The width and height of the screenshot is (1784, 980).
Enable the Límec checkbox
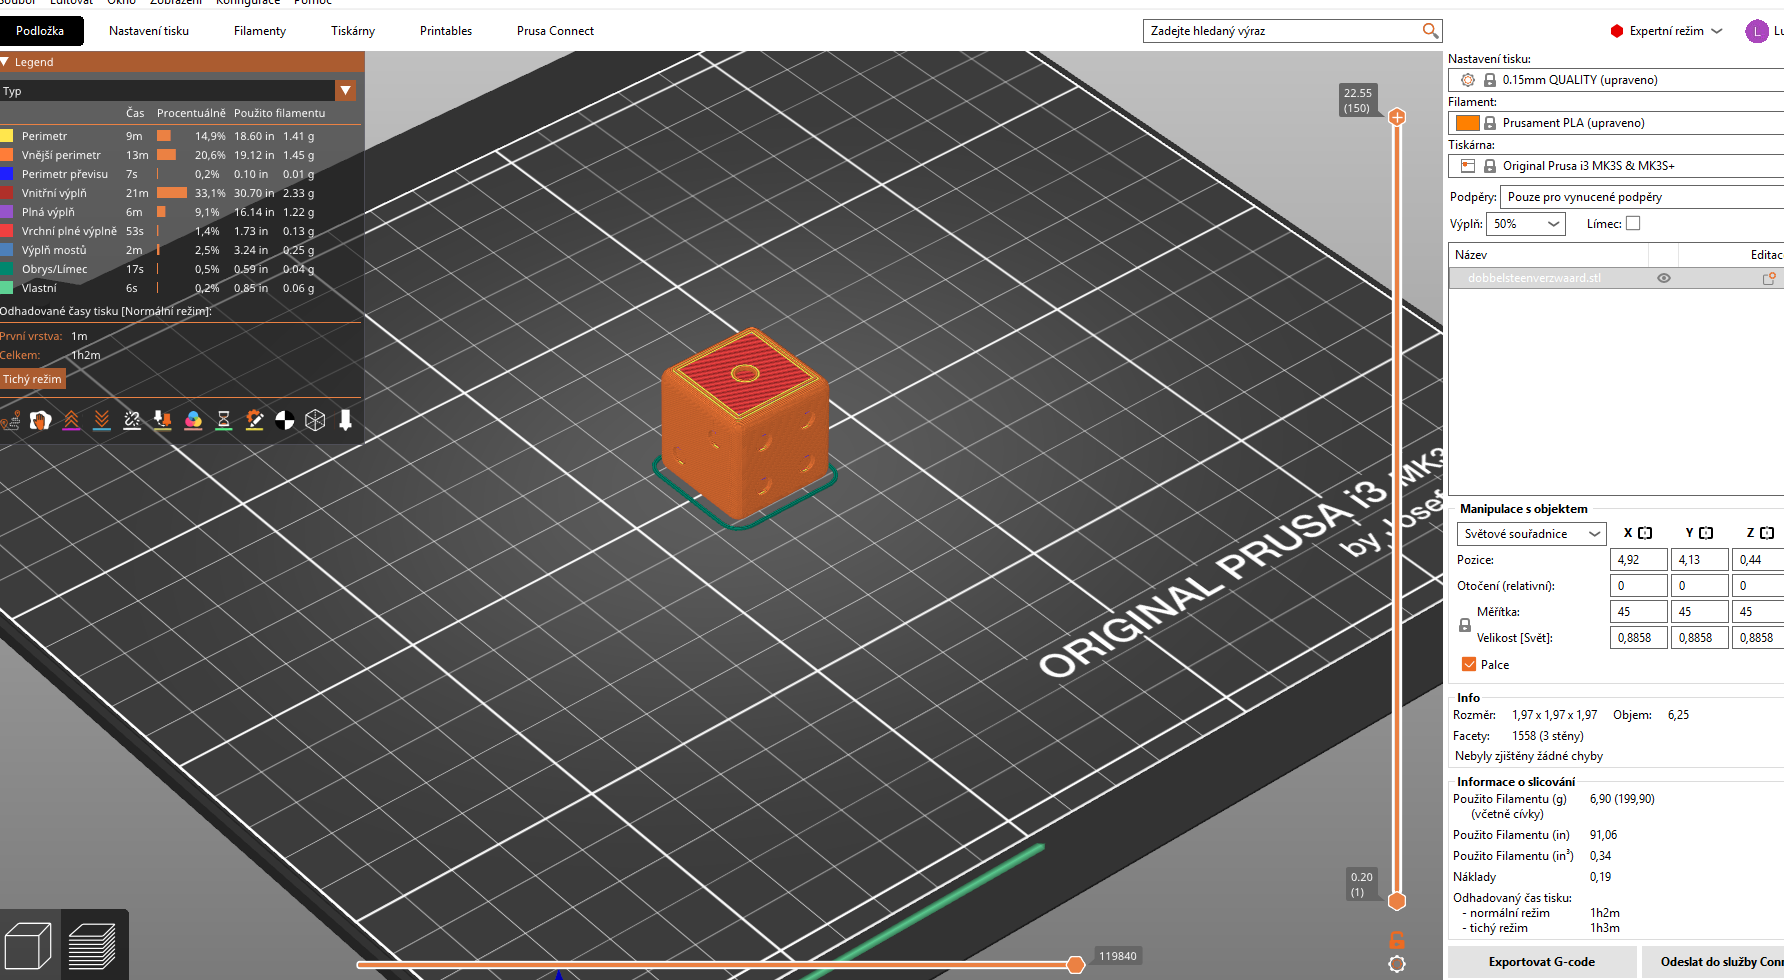(x=1633, y=224)
